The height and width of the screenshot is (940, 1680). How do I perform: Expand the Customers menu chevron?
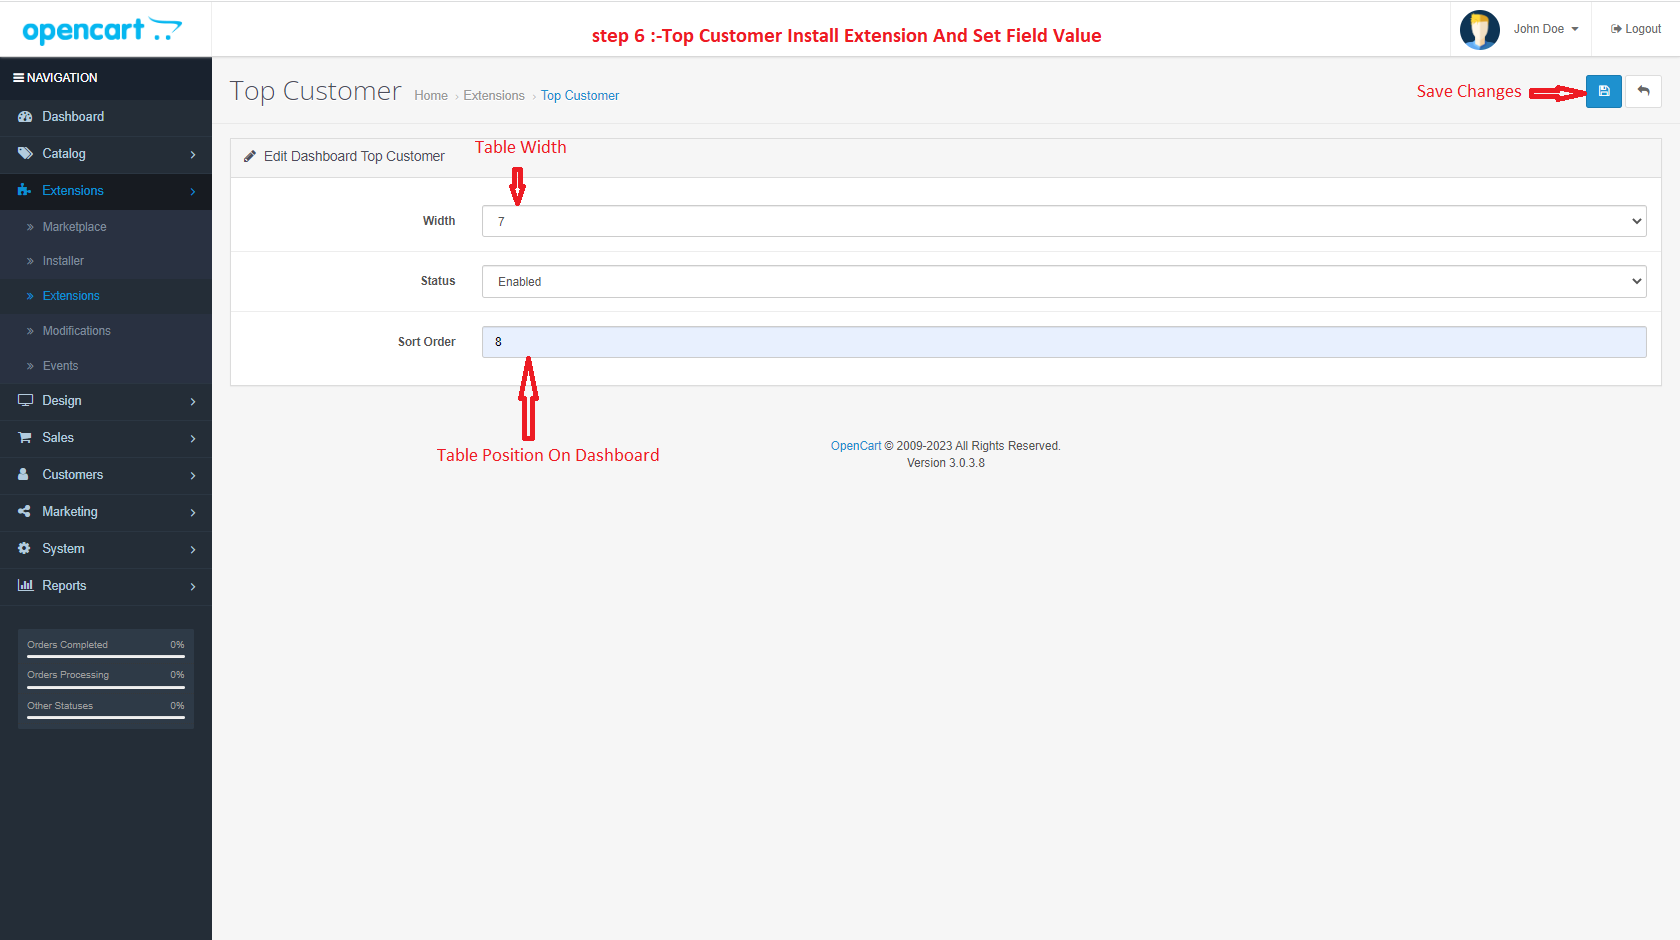[x=193, y=475]
